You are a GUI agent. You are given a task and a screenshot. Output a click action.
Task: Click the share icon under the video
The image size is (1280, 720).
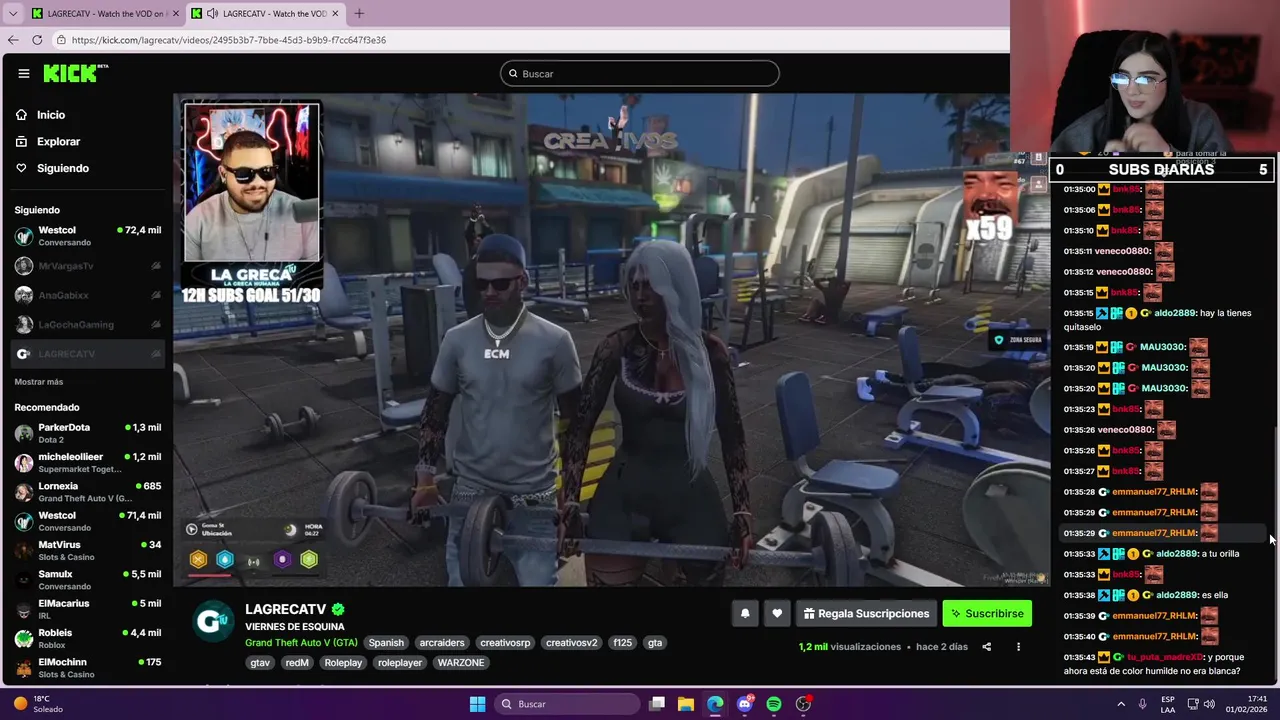click(986, 647)
